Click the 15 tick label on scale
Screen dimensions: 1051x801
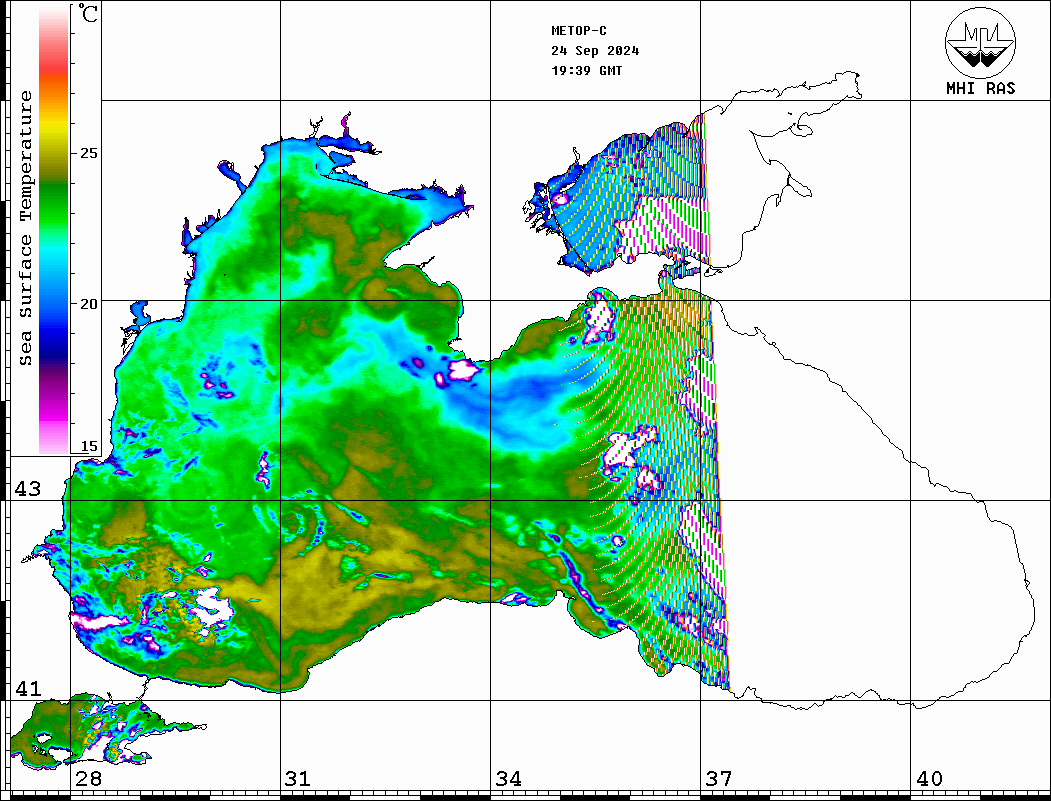tap(90, 446)
